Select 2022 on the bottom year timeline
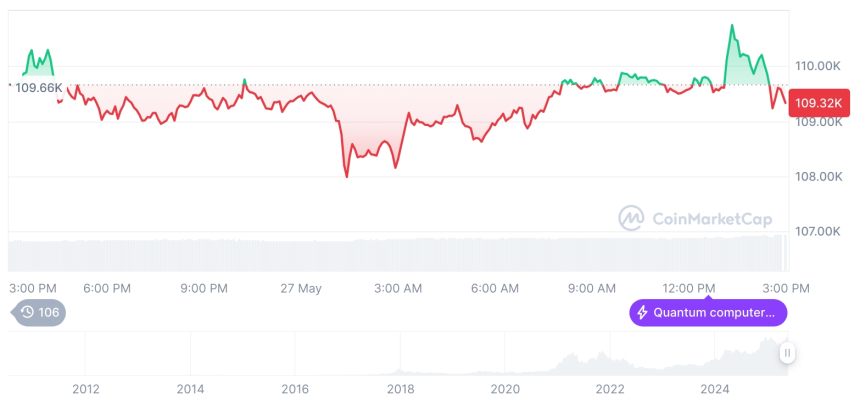Image resolution: width=860 pixels, height=401 pixels. point(610,389)
